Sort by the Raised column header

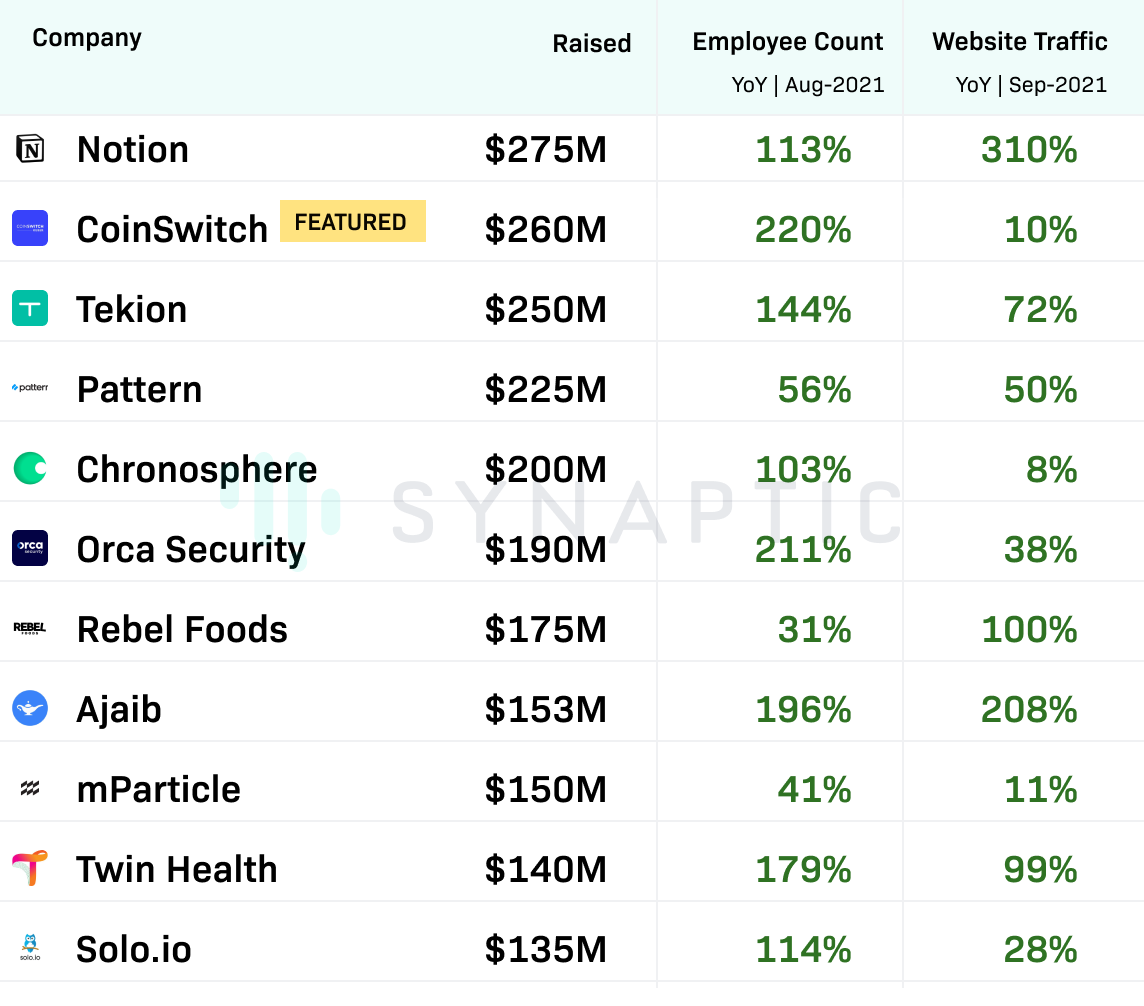pyautogui.click(x=592, y=44)
